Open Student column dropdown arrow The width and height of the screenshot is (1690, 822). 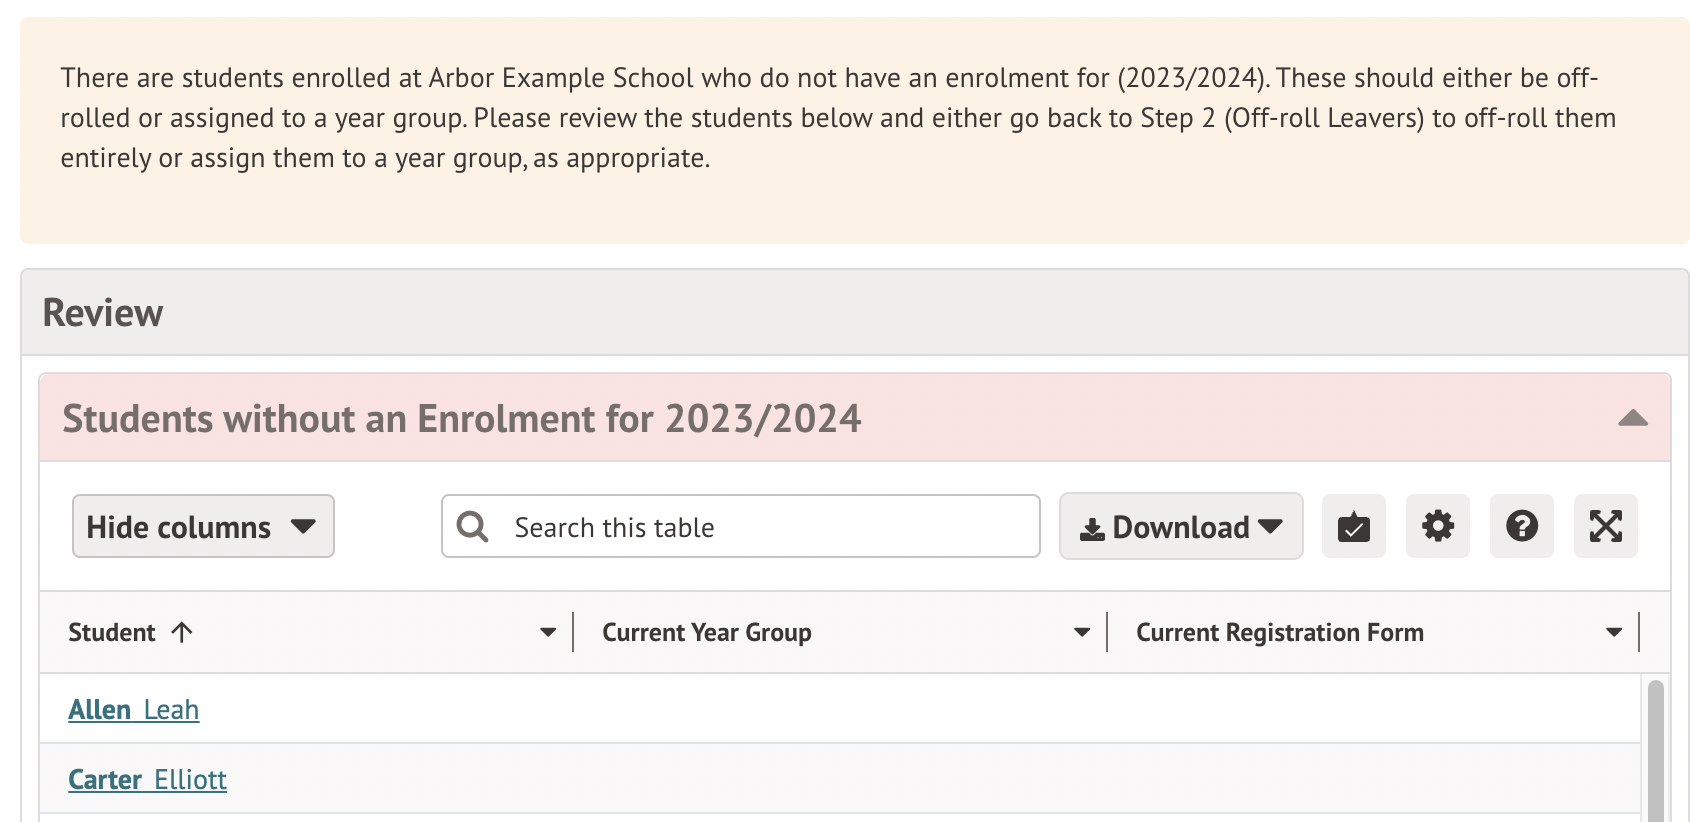click(x=547, y=632)
